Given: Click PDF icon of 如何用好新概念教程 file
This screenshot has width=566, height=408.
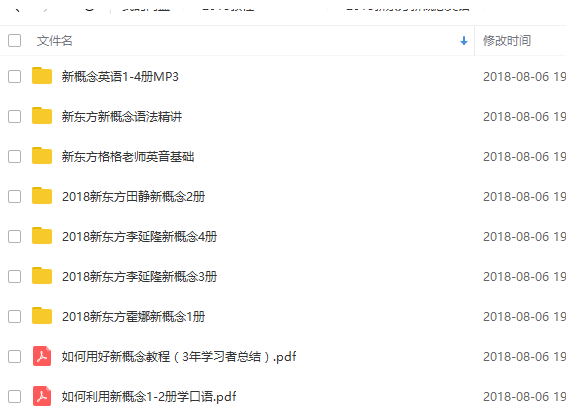Looking at the screenshot, I should tap(42, 356).
